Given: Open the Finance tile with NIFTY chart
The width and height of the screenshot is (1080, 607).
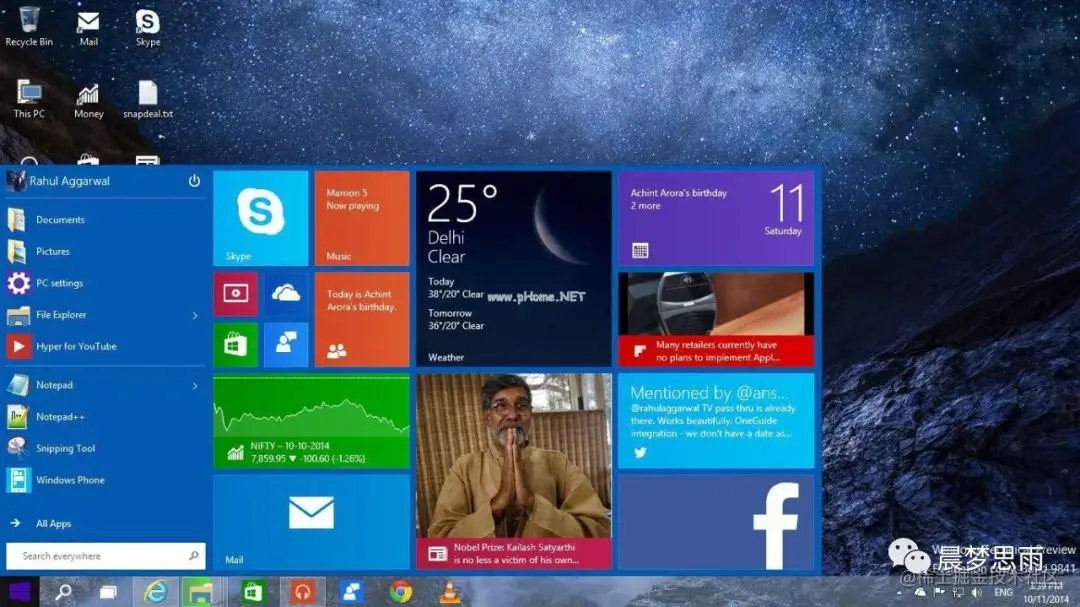Looking at the screenshot, I should tap(311, 421).
